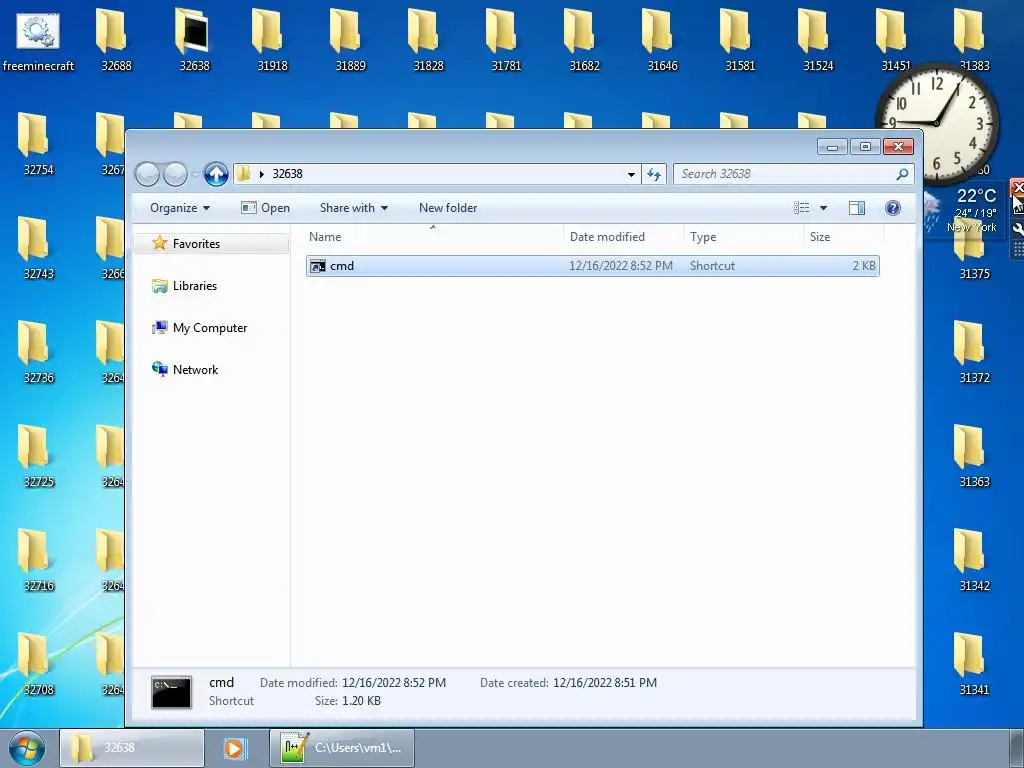The height and width of the screenshot is (768, 1024).
Task: Click into the Search 32638 field
Action: (x=786, y=174)
